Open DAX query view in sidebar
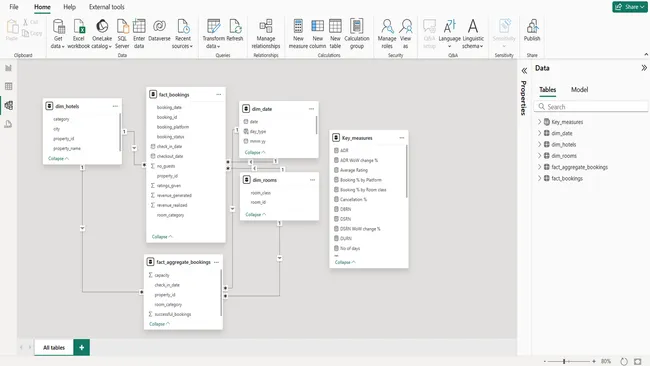This screenshot has width=650, height=366. (8, 124)
